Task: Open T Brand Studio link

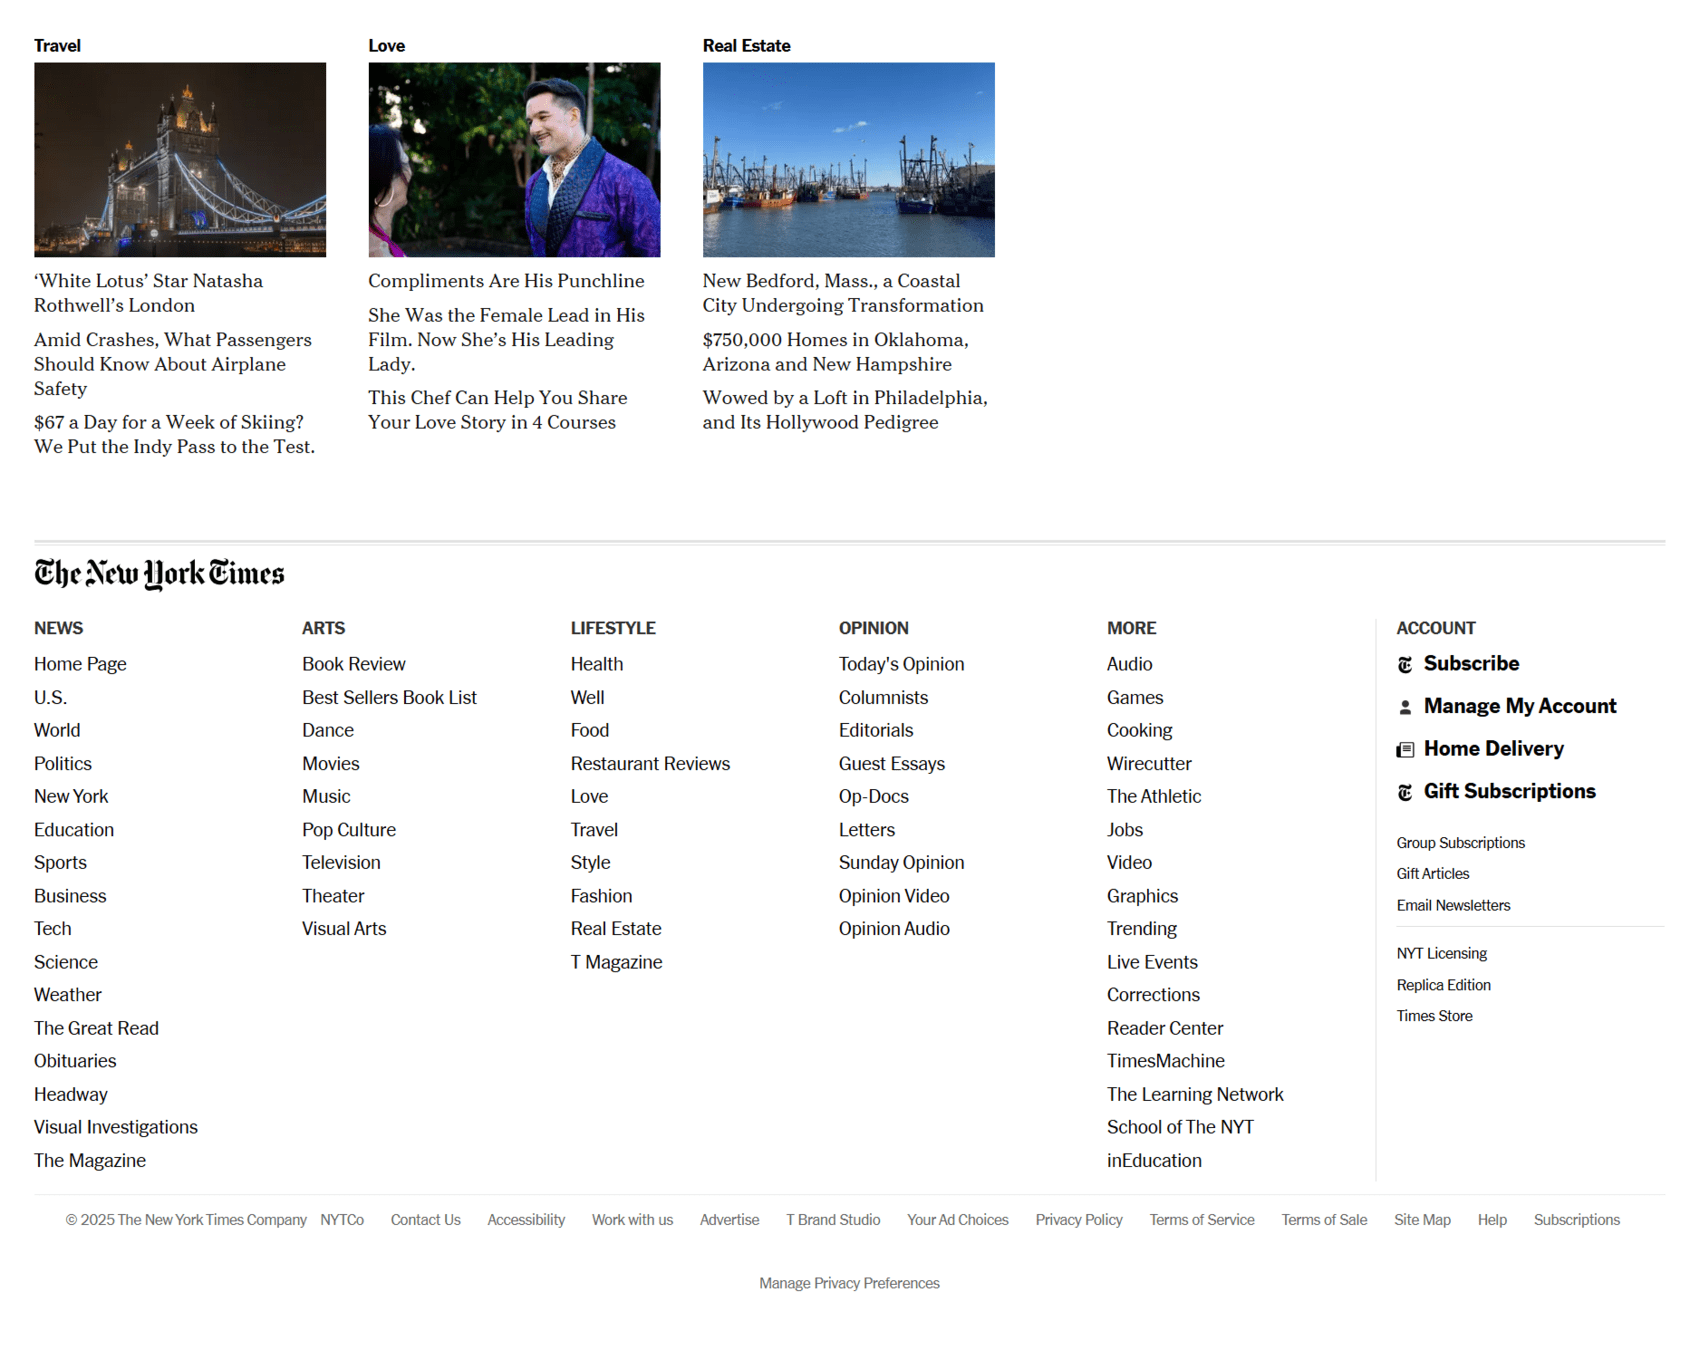Action: 833,1220
